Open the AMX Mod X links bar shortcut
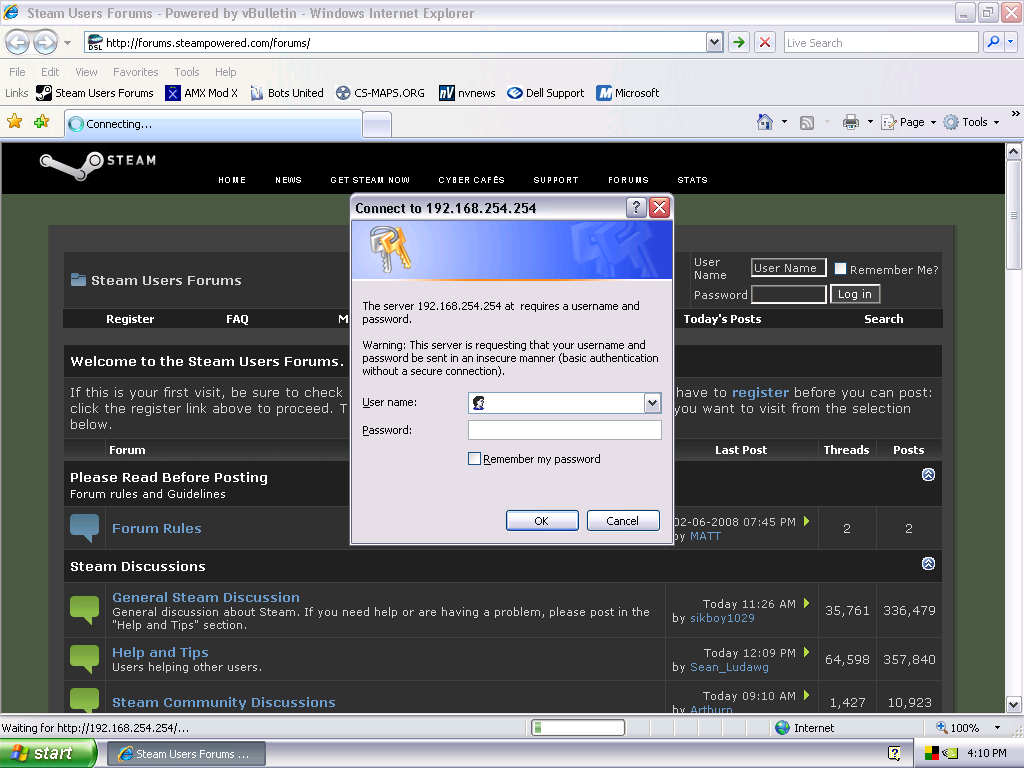The image size is (1024, 768). tap(201, 93)
